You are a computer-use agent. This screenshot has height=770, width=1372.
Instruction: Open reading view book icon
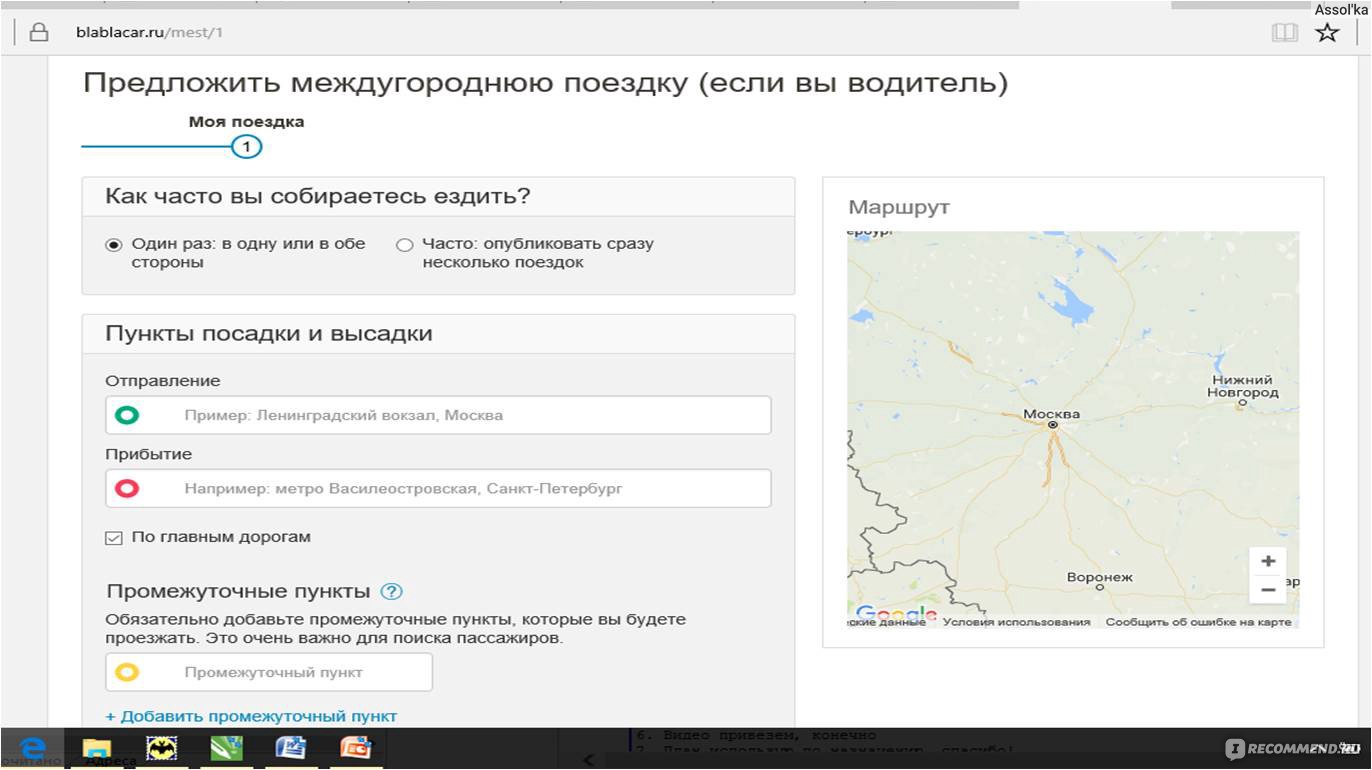coord(1284,32)
